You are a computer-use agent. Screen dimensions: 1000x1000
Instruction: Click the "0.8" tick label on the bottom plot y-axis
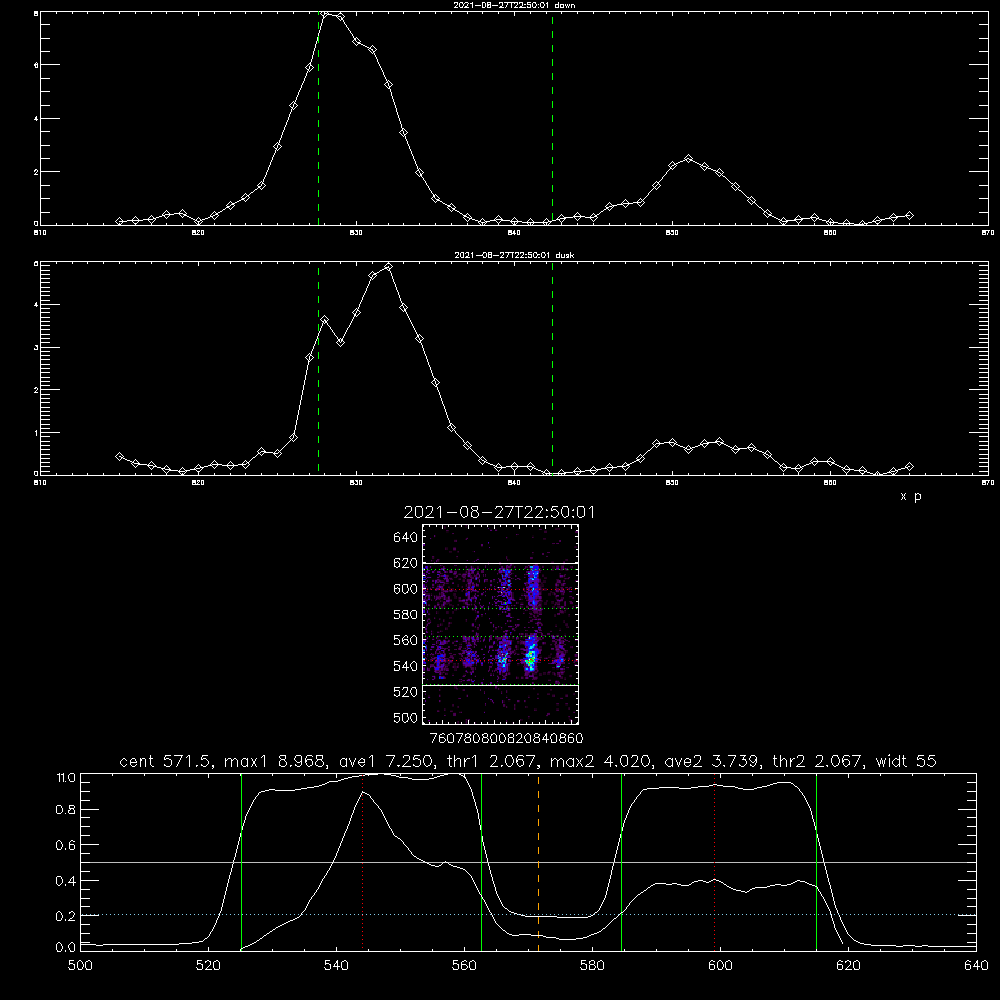66,809
